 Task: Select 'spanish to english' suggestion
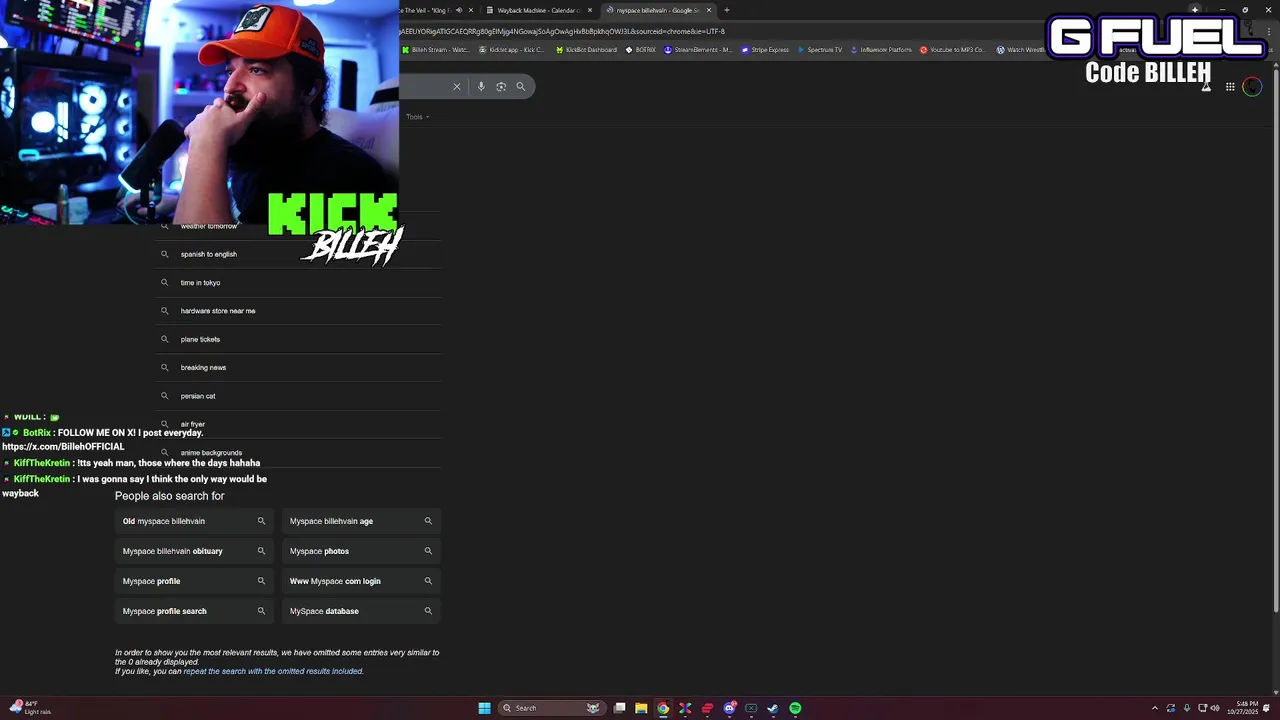(300, 254)
